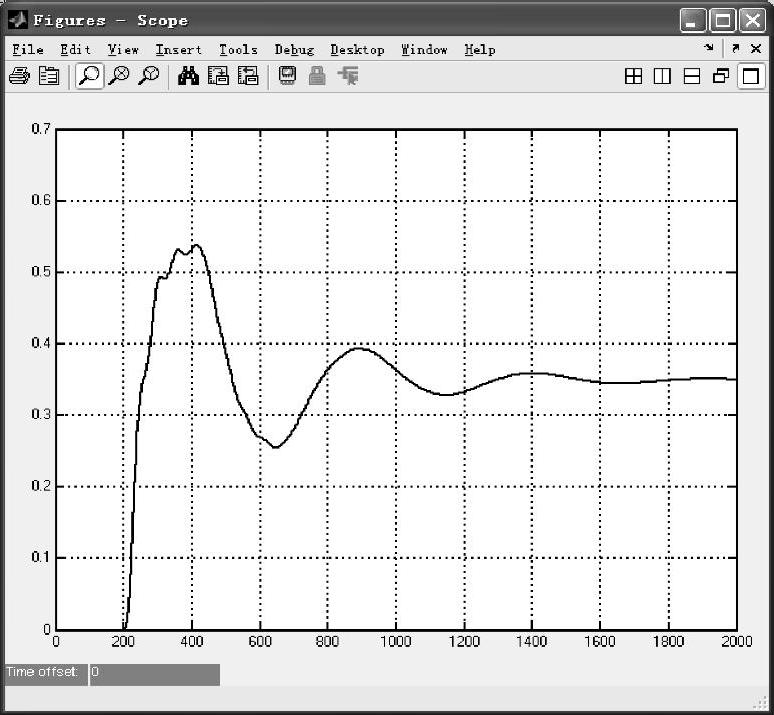This screenshot has height=715, width=774.
Task: Choose left/right tile layout icon
Action: (662, 76)
